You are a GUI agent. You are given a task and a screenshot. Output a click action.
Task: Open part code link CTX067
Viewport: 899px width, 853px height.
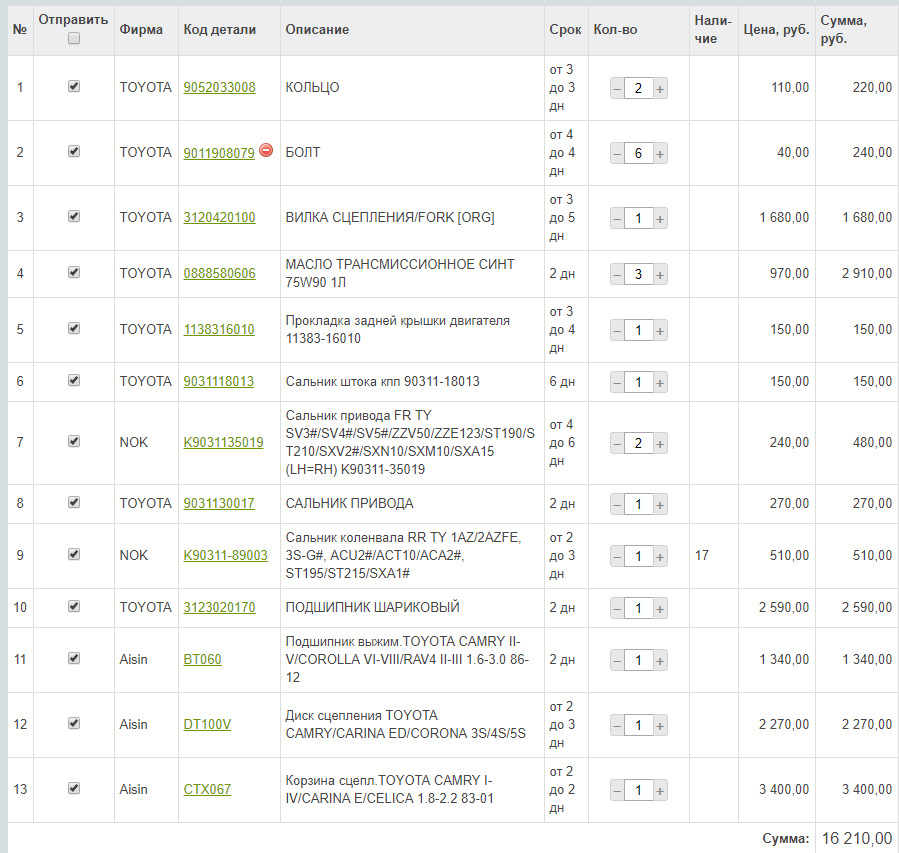208,790
